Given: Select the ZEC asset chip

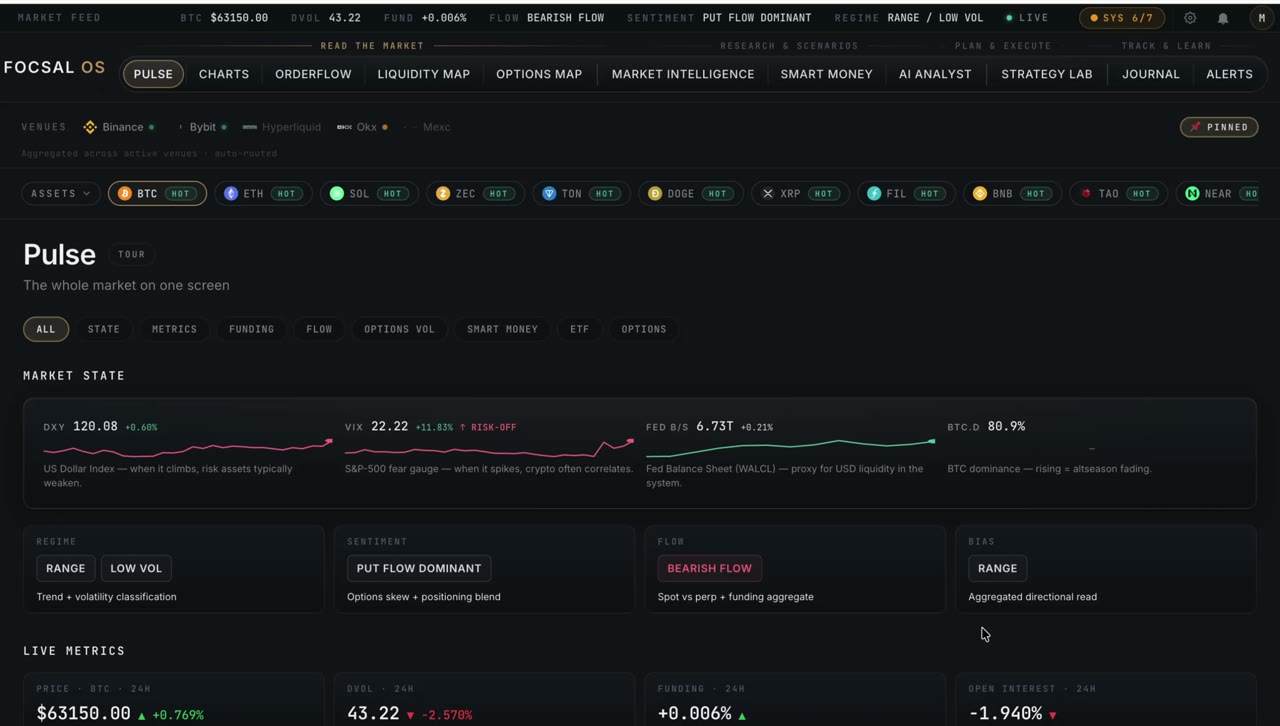Looking at the screenshot, I should click(x=475, y=193).
